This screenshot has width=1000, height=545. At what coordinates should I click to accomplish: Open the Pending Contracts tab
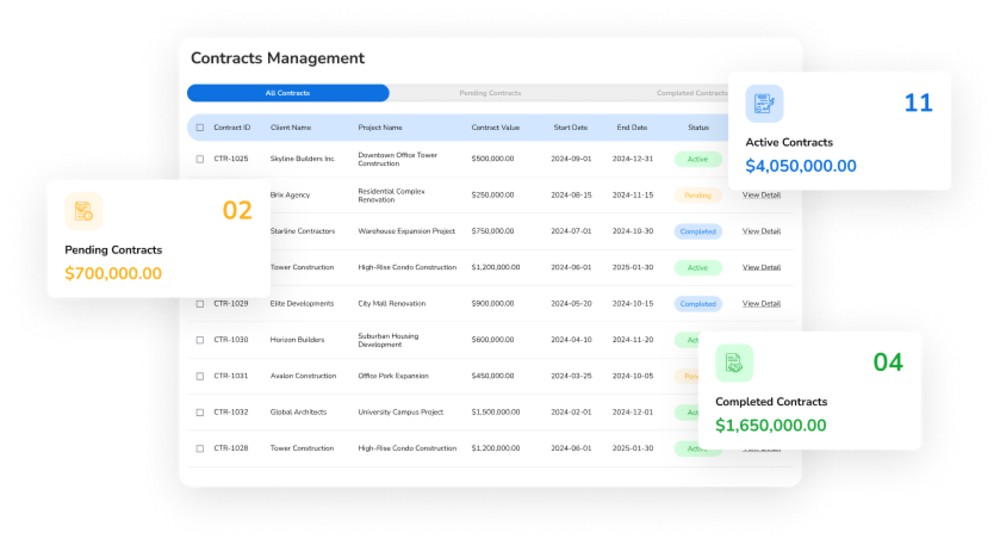point(490,93)
